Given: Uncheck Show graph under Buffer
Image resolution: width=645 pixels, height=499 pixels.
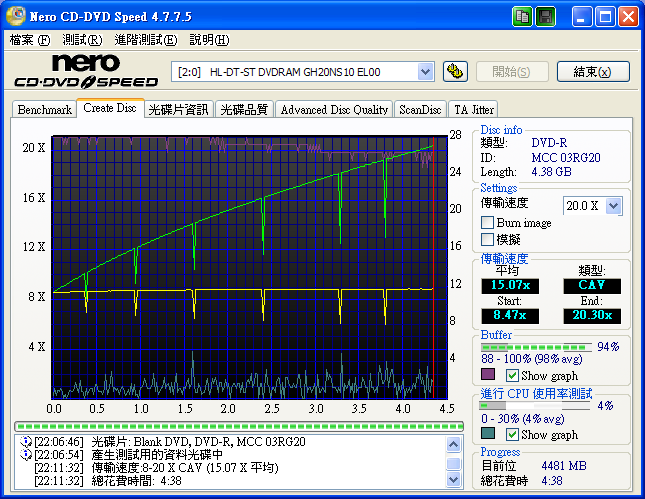Looking at the screenshot, I should (512, 375).
